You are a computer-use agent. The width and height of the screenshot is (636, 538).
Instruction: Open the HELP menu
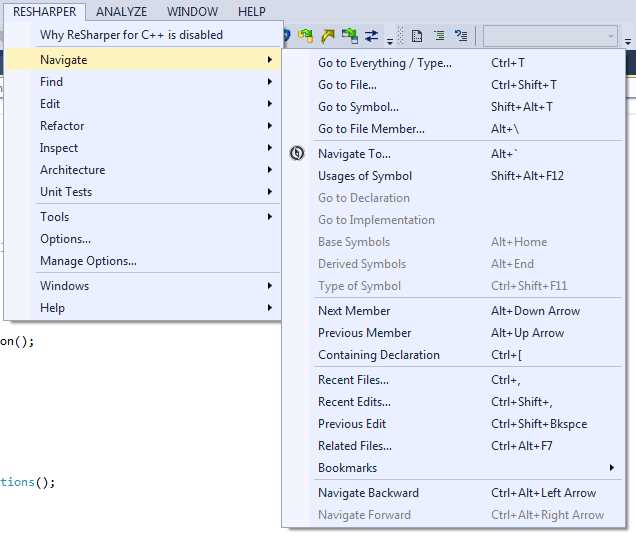251,11
